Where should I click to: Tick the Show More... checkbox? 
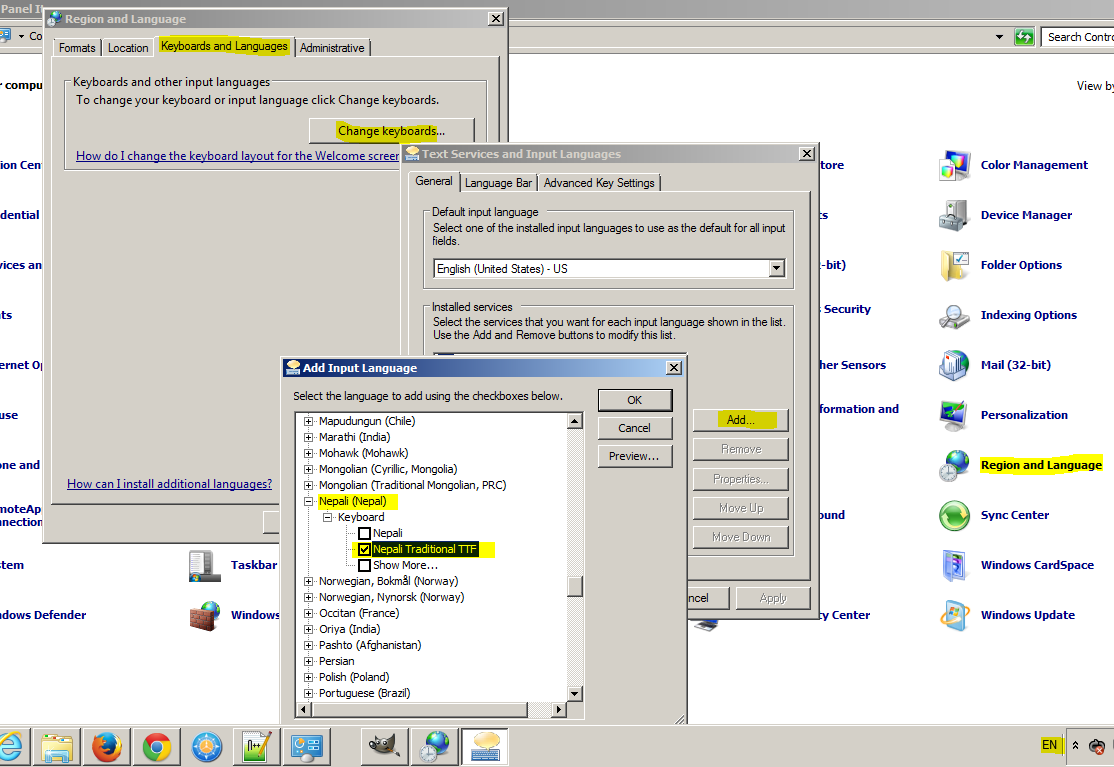pyautogui.click(x=364, y=565)
